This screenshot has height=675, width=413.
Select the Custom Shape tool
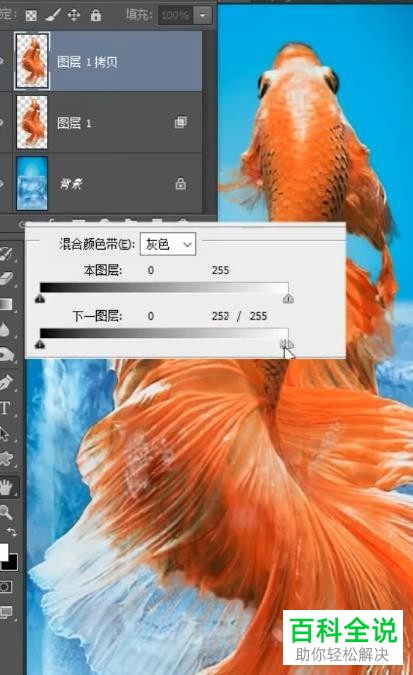[x=6, y=459]
